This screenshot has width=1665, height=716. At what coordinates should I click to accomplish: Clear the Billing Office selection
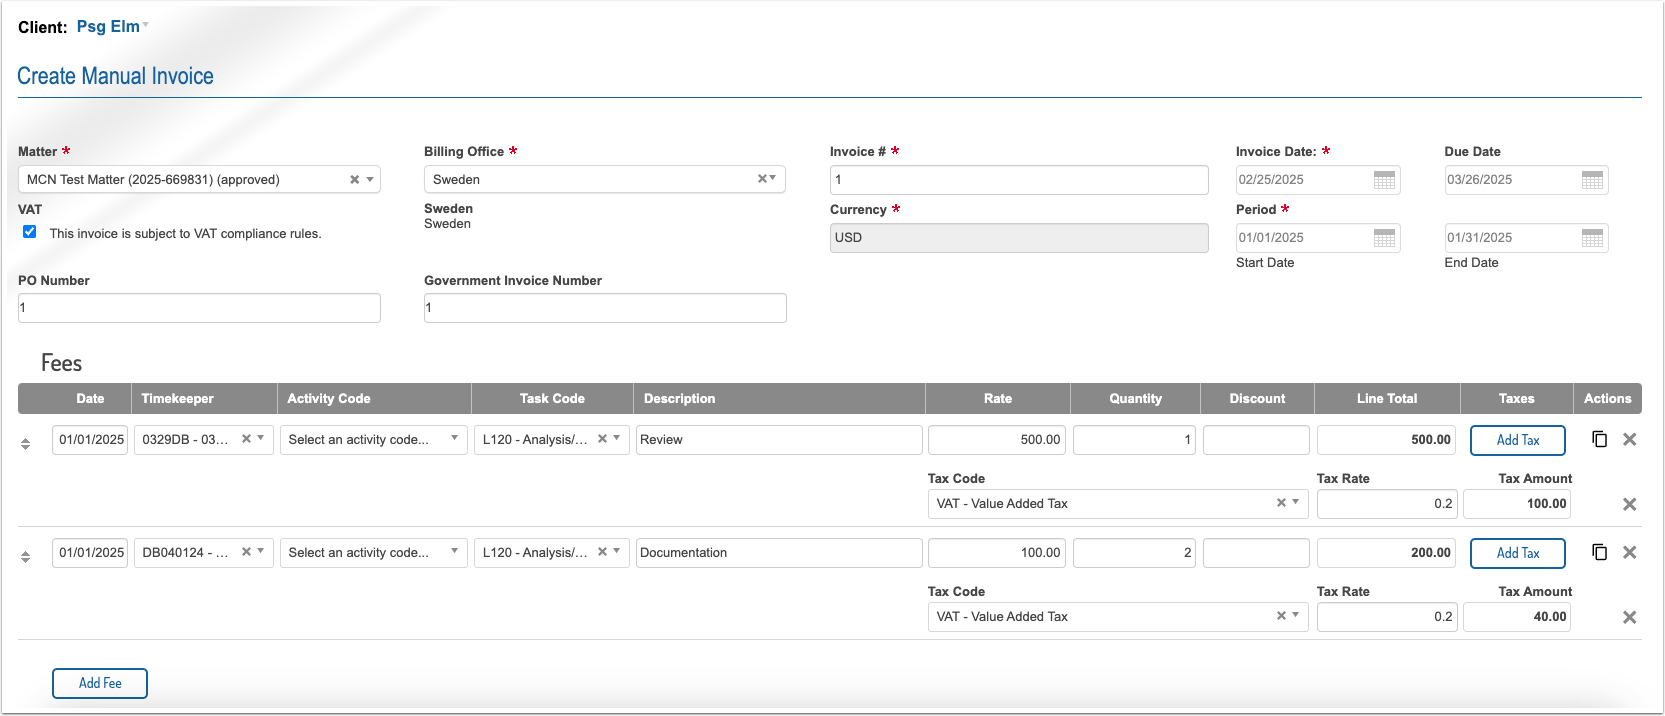click(x=761, y=179)
